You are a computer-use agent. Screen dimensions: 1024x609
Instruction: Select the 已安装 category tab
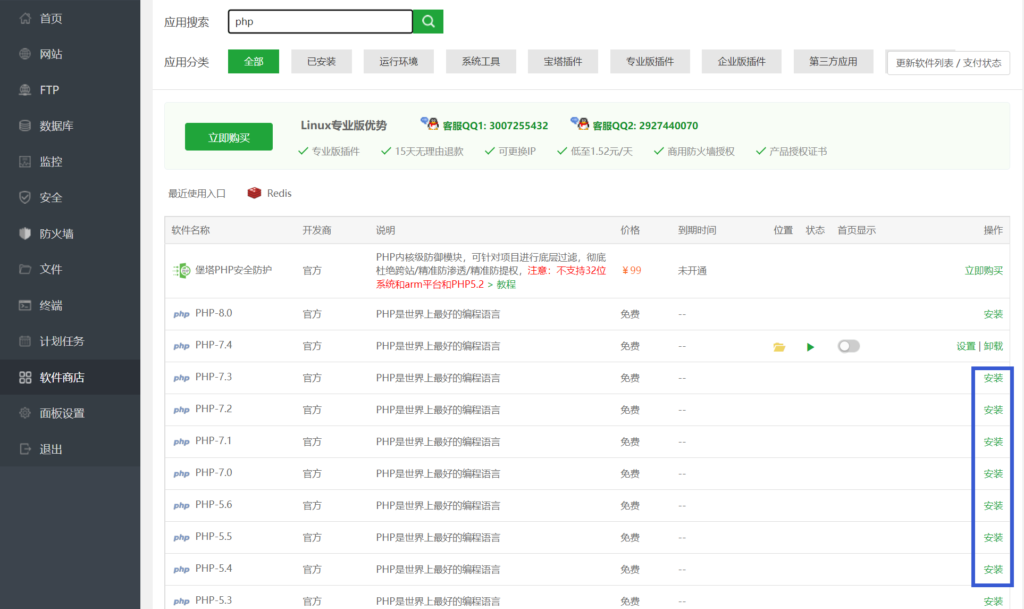click(321, 62)
